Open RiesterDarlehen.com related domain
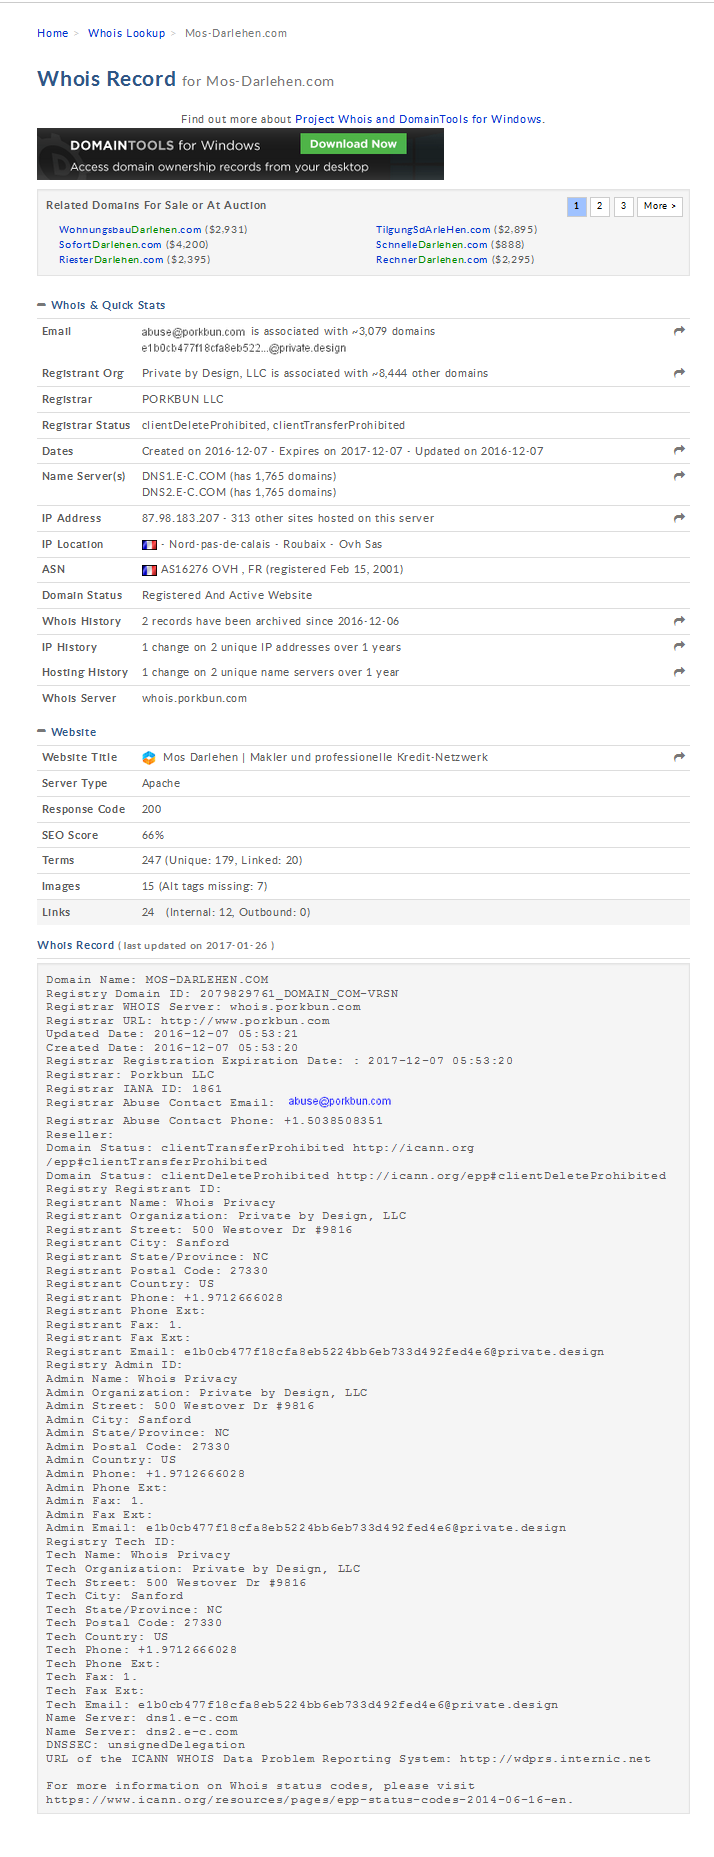714x1857 pixels. tap(111, 259)
